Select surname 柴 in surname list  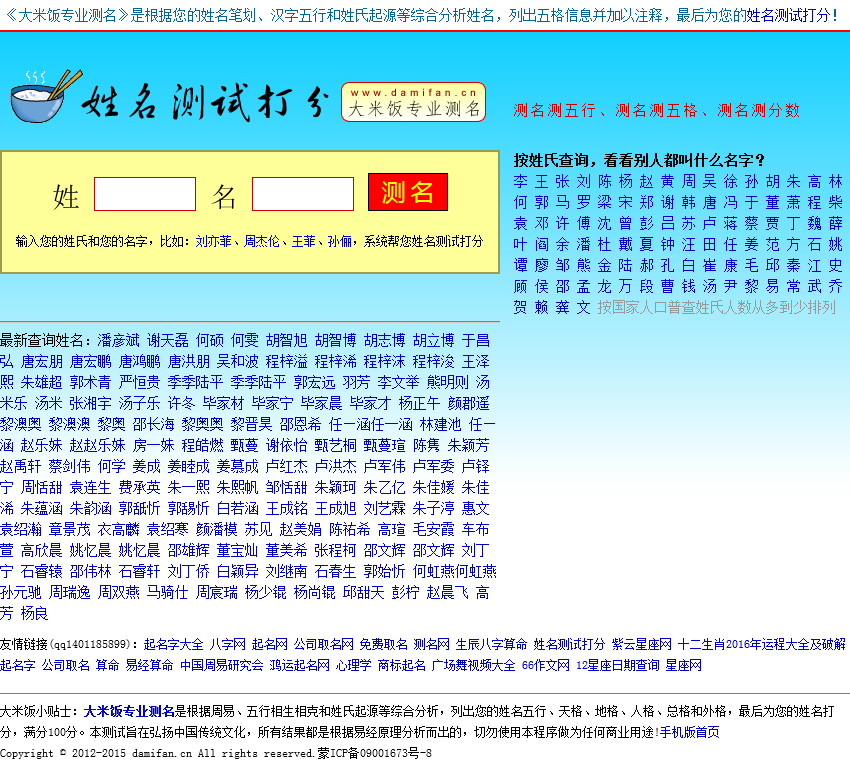835,203
